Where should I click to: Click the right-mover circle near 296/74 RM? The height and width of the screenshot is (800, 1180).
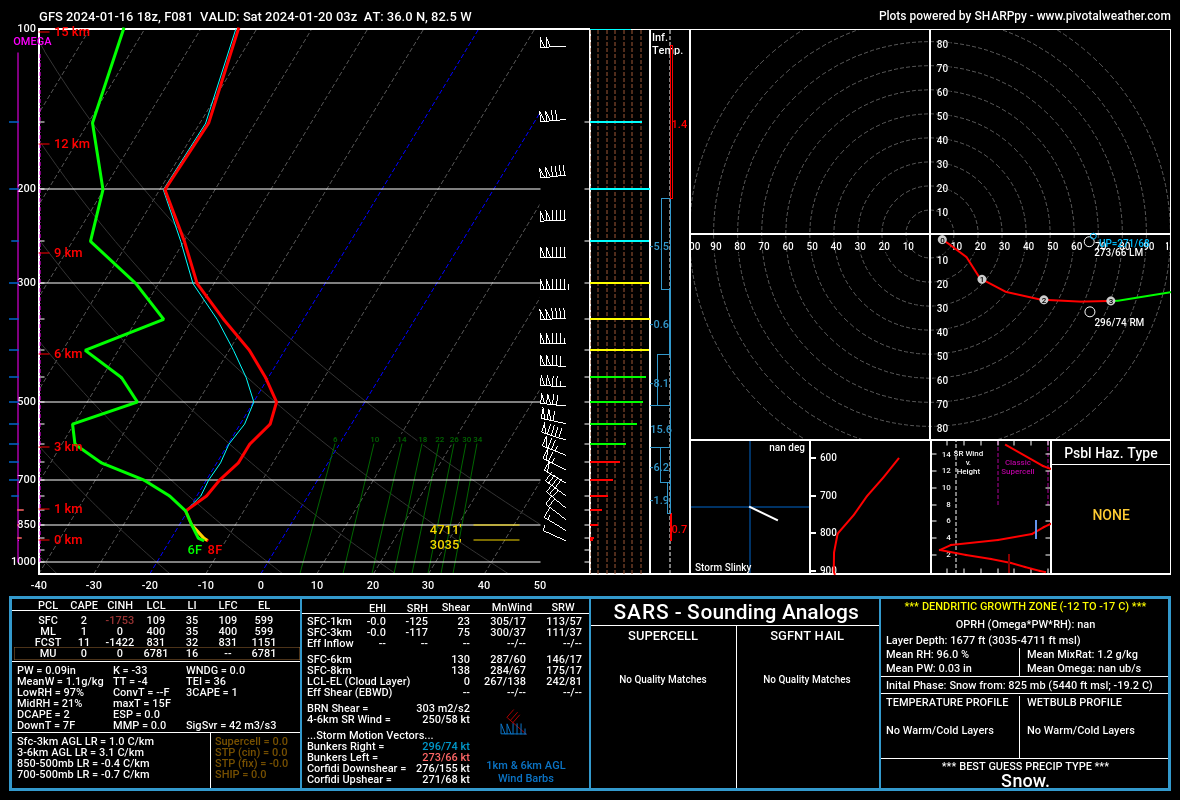[x=1090, y=312]
